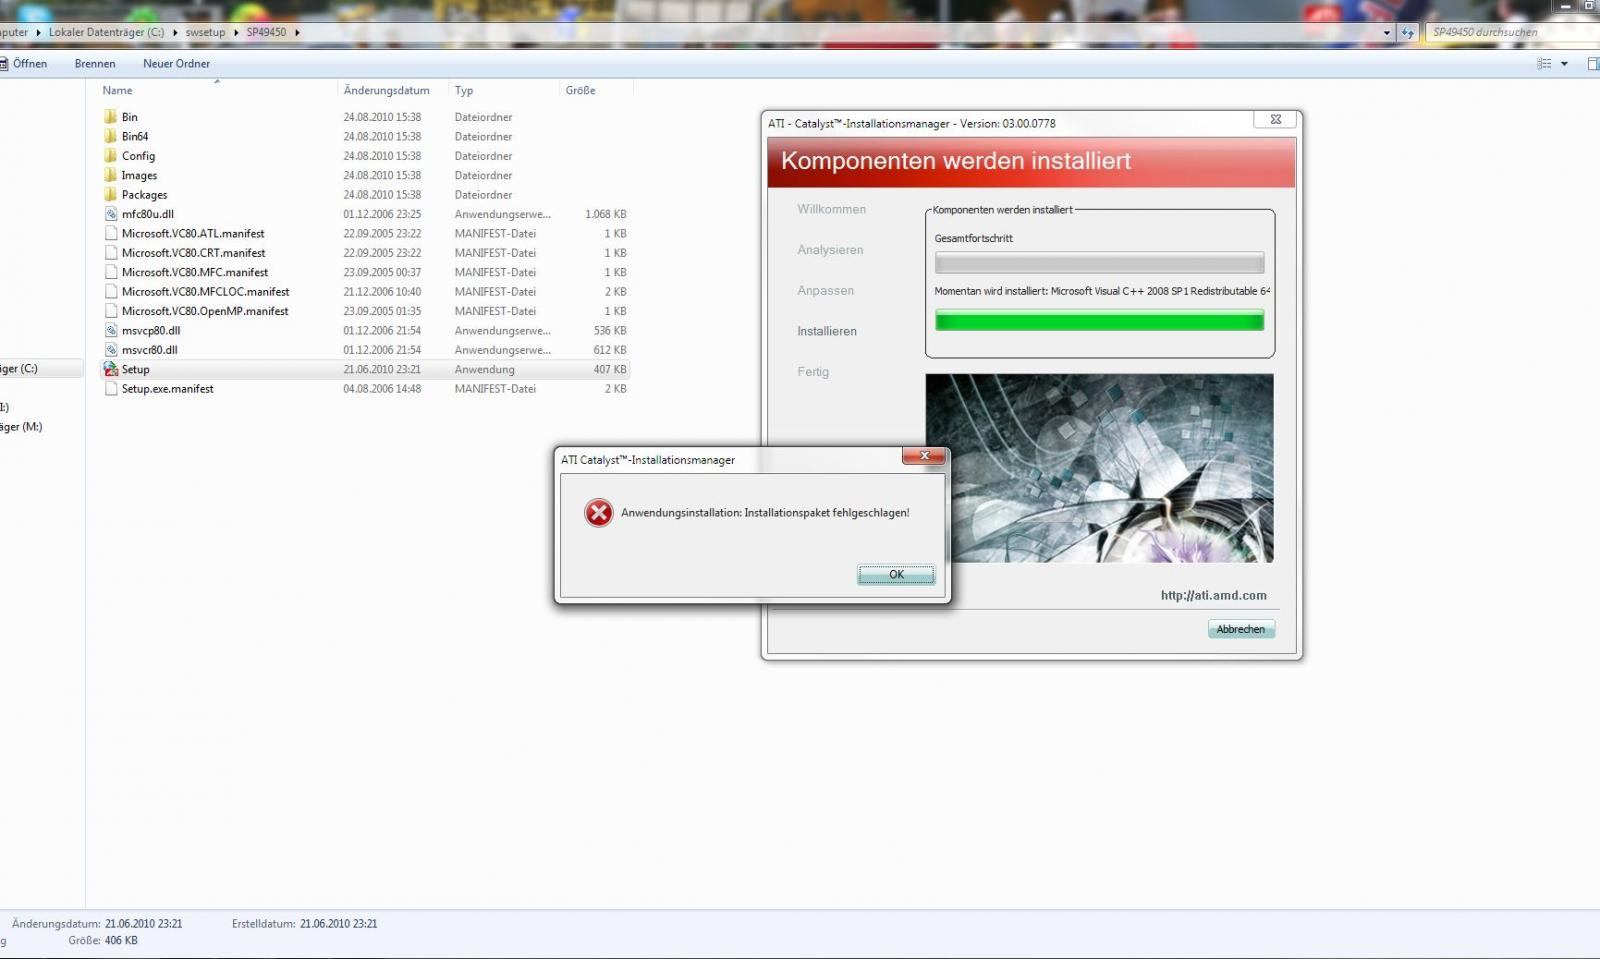Select the Anpassen installer step
Viewport: 1600px width, 959px height.
pyautogui.click(x=825, y=291)
